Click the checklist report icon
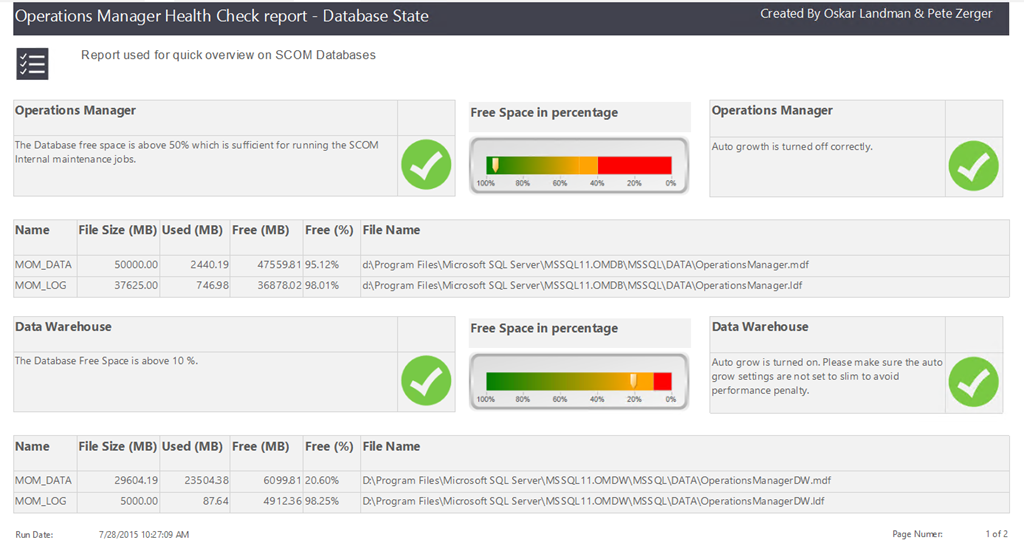Screen dimensions: 1024x557 [32, 64]
